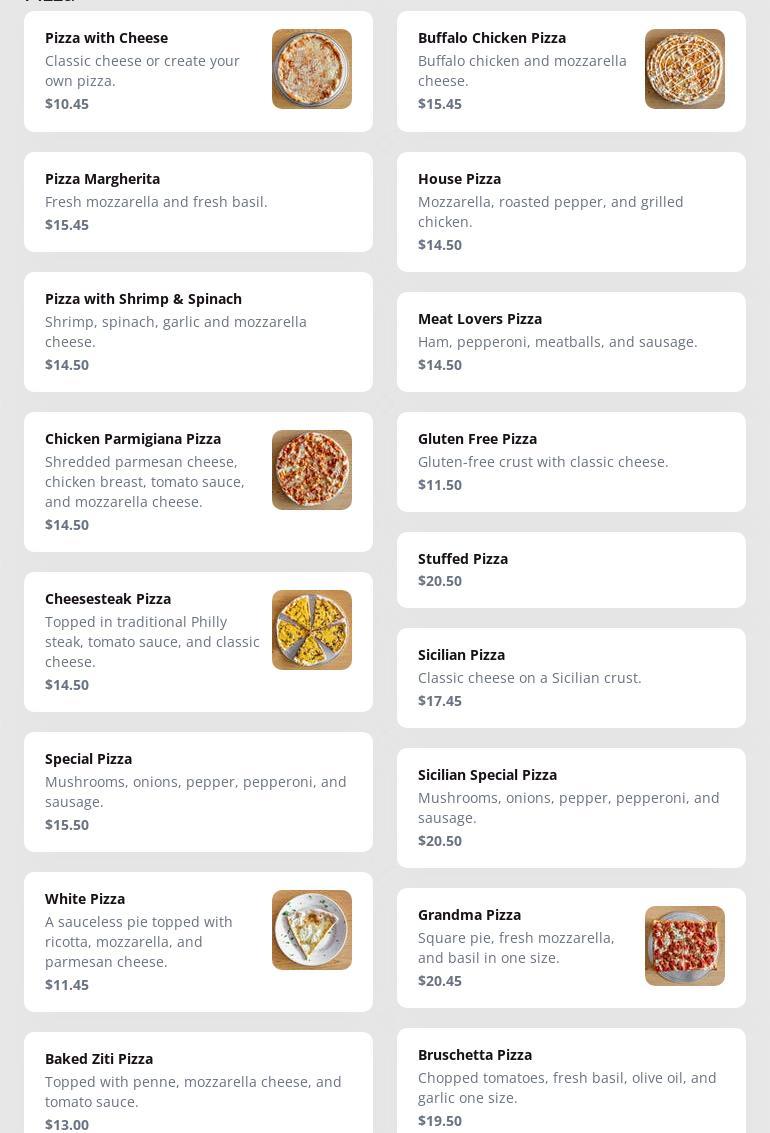Viewport: 770px width, 1133px height.
Task: Pick the Meat Lovers Pizza item
Action: (x=571, y=342)
